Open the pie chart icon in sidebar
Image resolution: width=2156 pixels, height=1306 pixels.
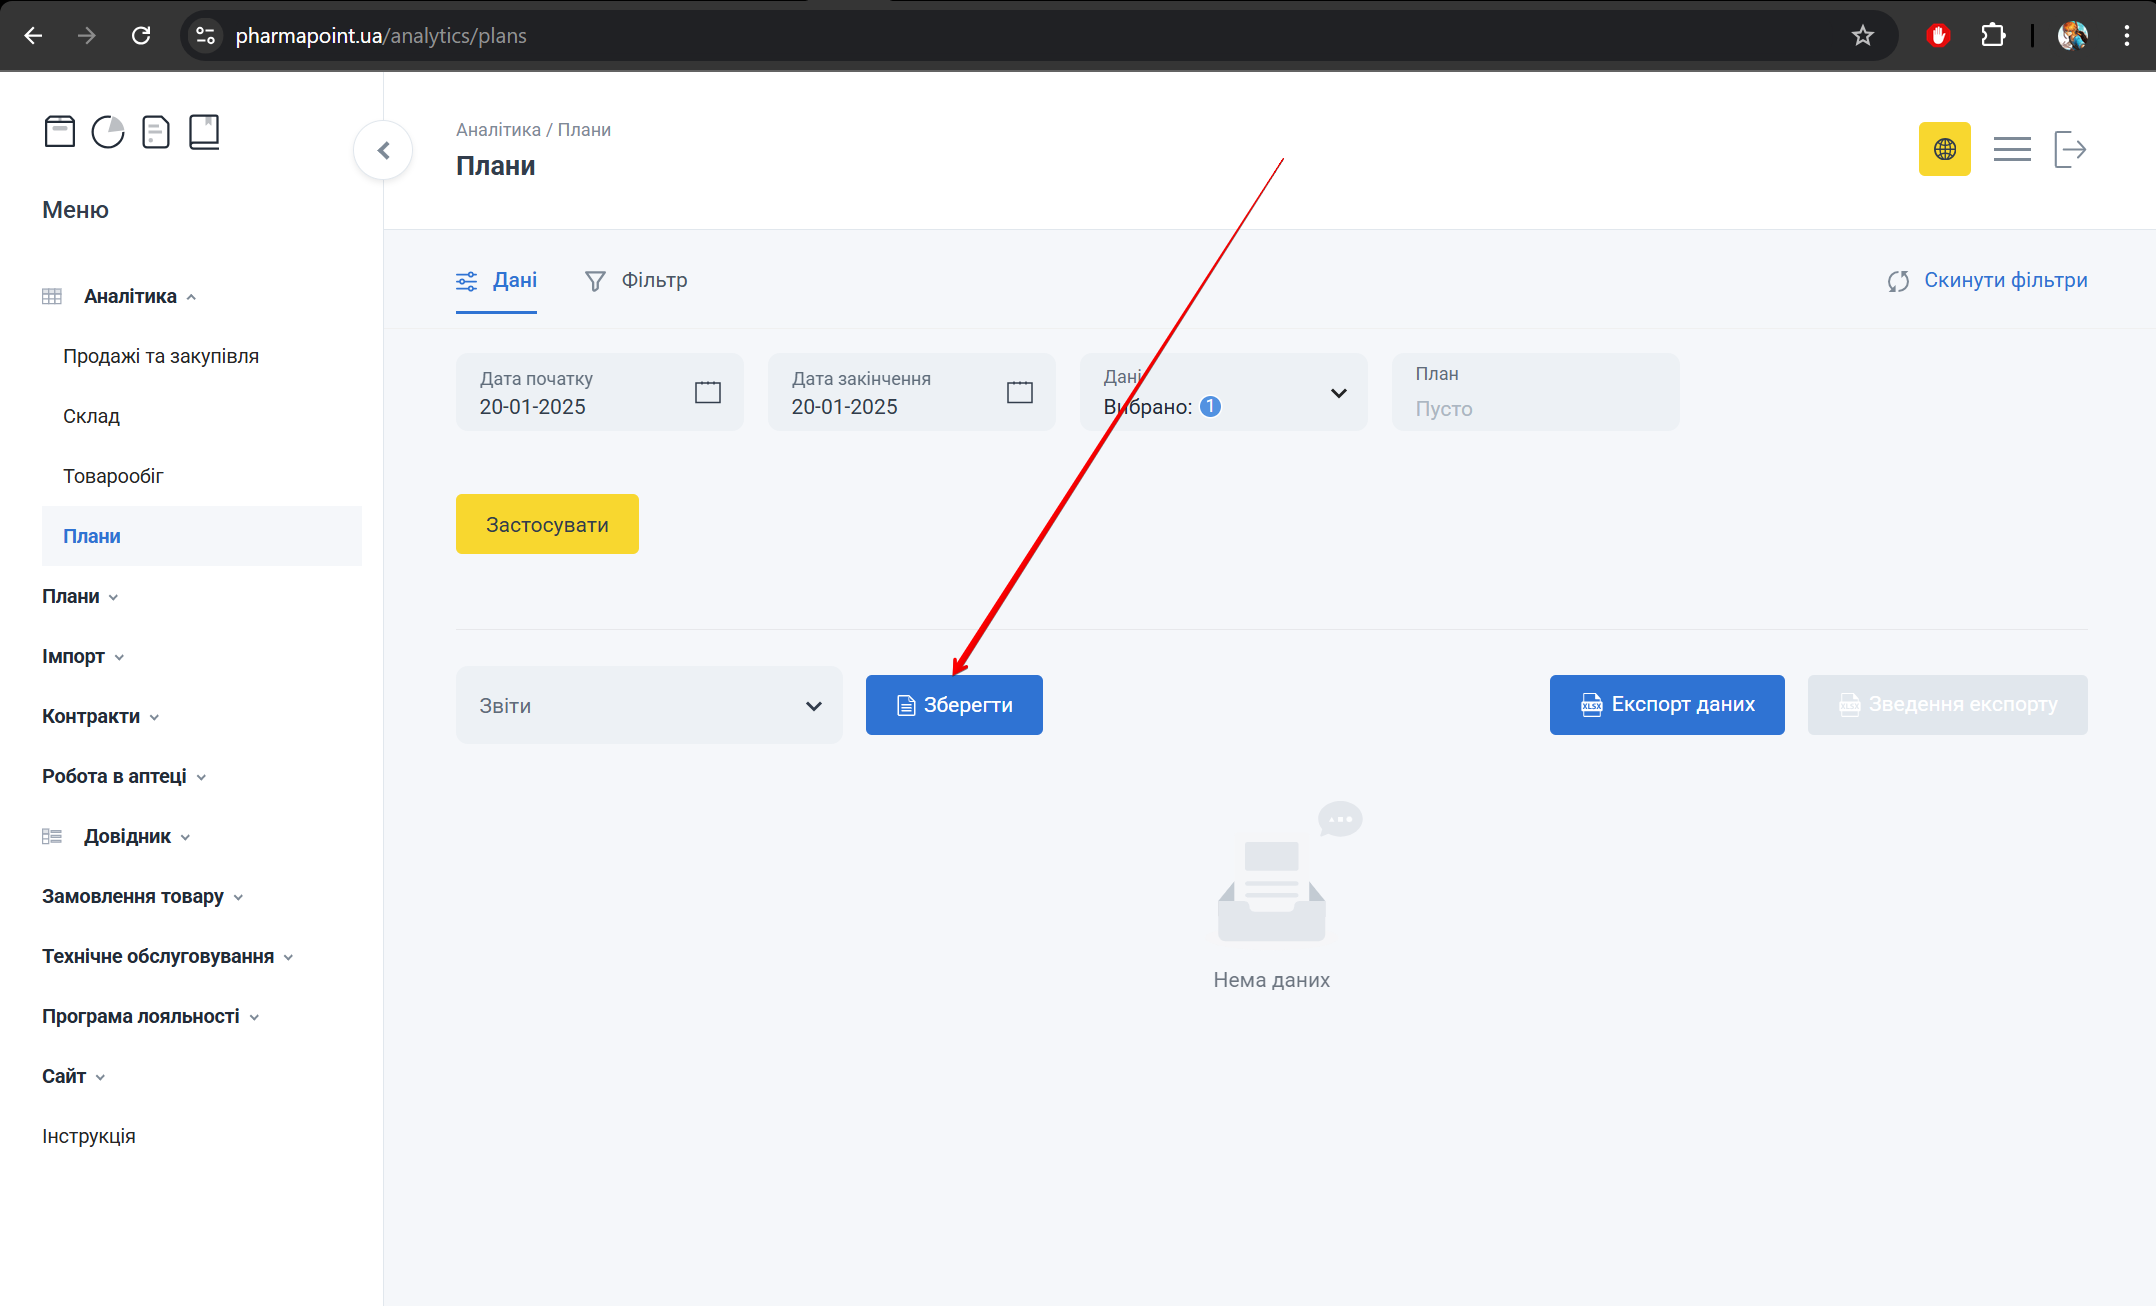(x=108, y=132)
